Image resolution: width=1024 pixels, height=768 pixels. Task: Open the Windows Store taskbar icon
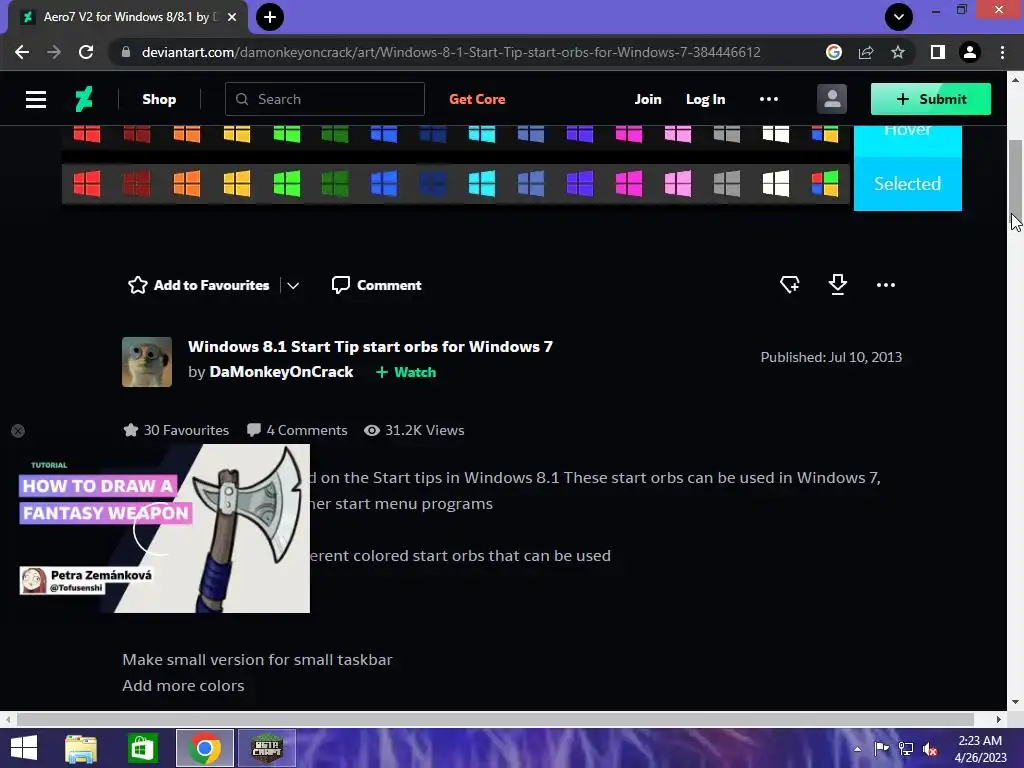142,748
